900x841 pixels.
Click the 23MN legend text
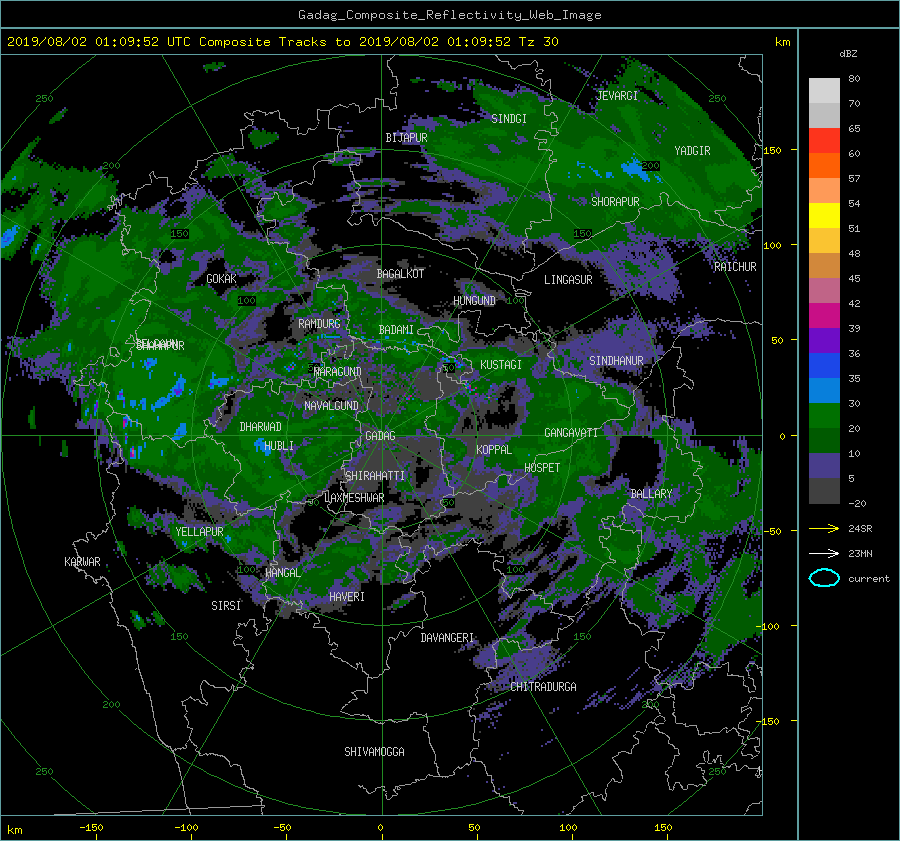click(x=860, y=554)
